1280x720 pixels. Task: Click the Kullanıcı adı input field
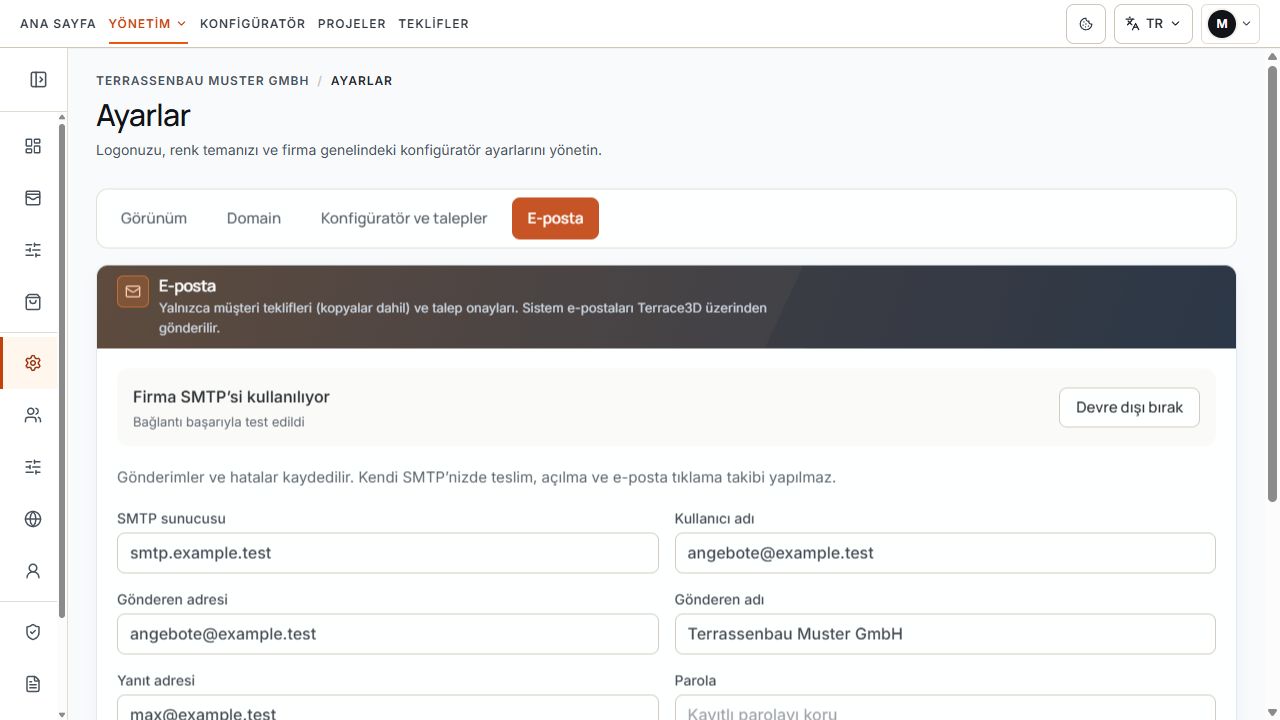[945, 553]
